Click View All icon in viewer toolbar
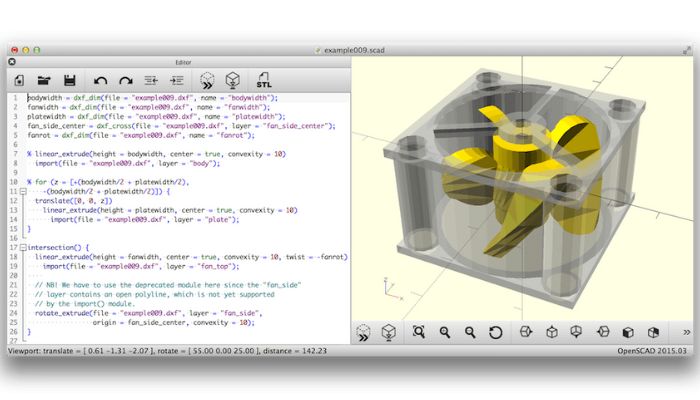This screenshot has width=700, height=400. point(419,332)
